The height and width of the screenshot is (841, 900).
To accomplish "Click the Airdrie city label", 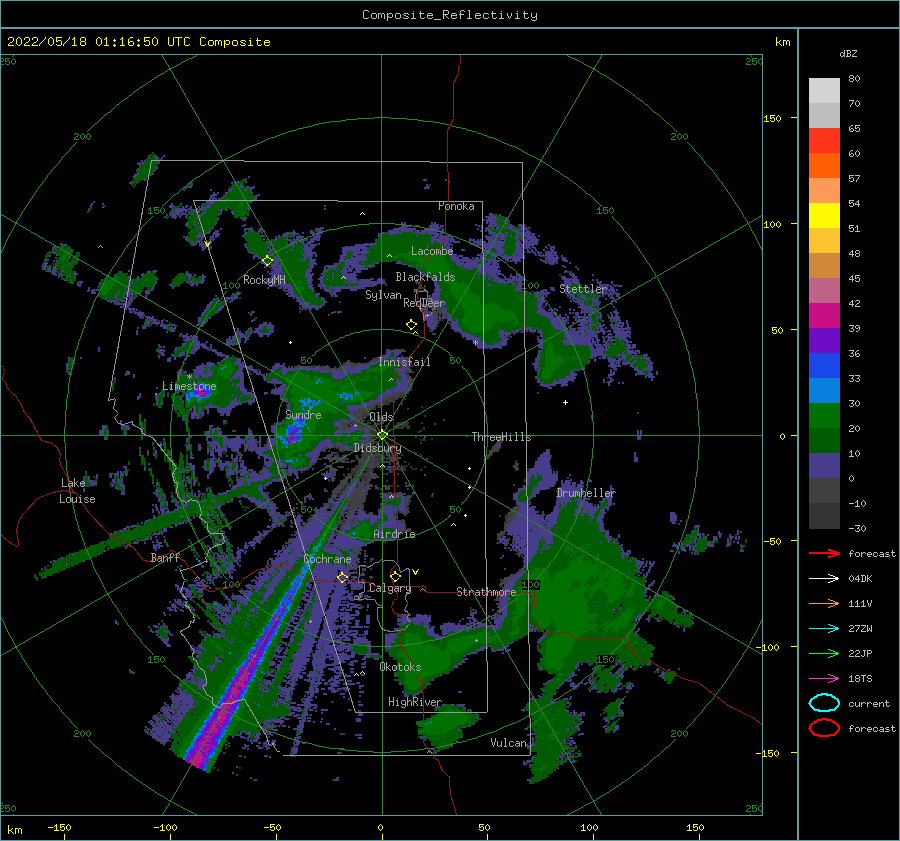I will (394, 534).
